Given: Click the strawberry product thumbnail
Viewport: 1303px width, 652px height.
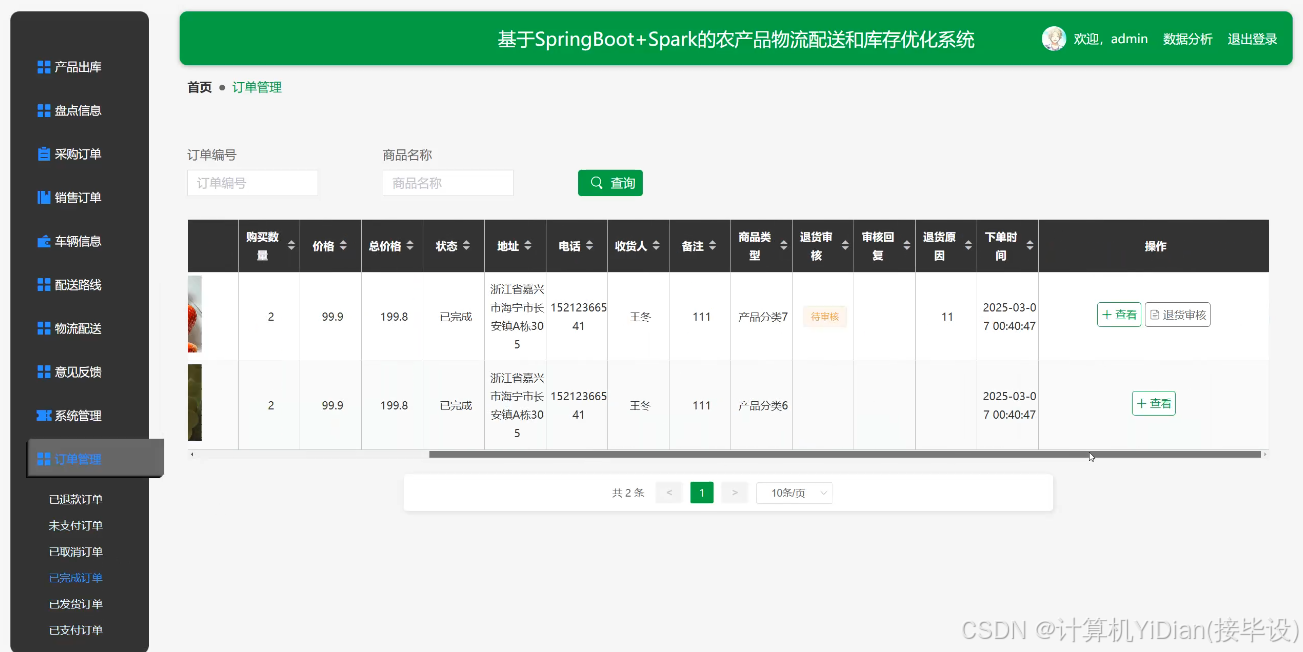Looking at the screenshot, I should 195,314.
